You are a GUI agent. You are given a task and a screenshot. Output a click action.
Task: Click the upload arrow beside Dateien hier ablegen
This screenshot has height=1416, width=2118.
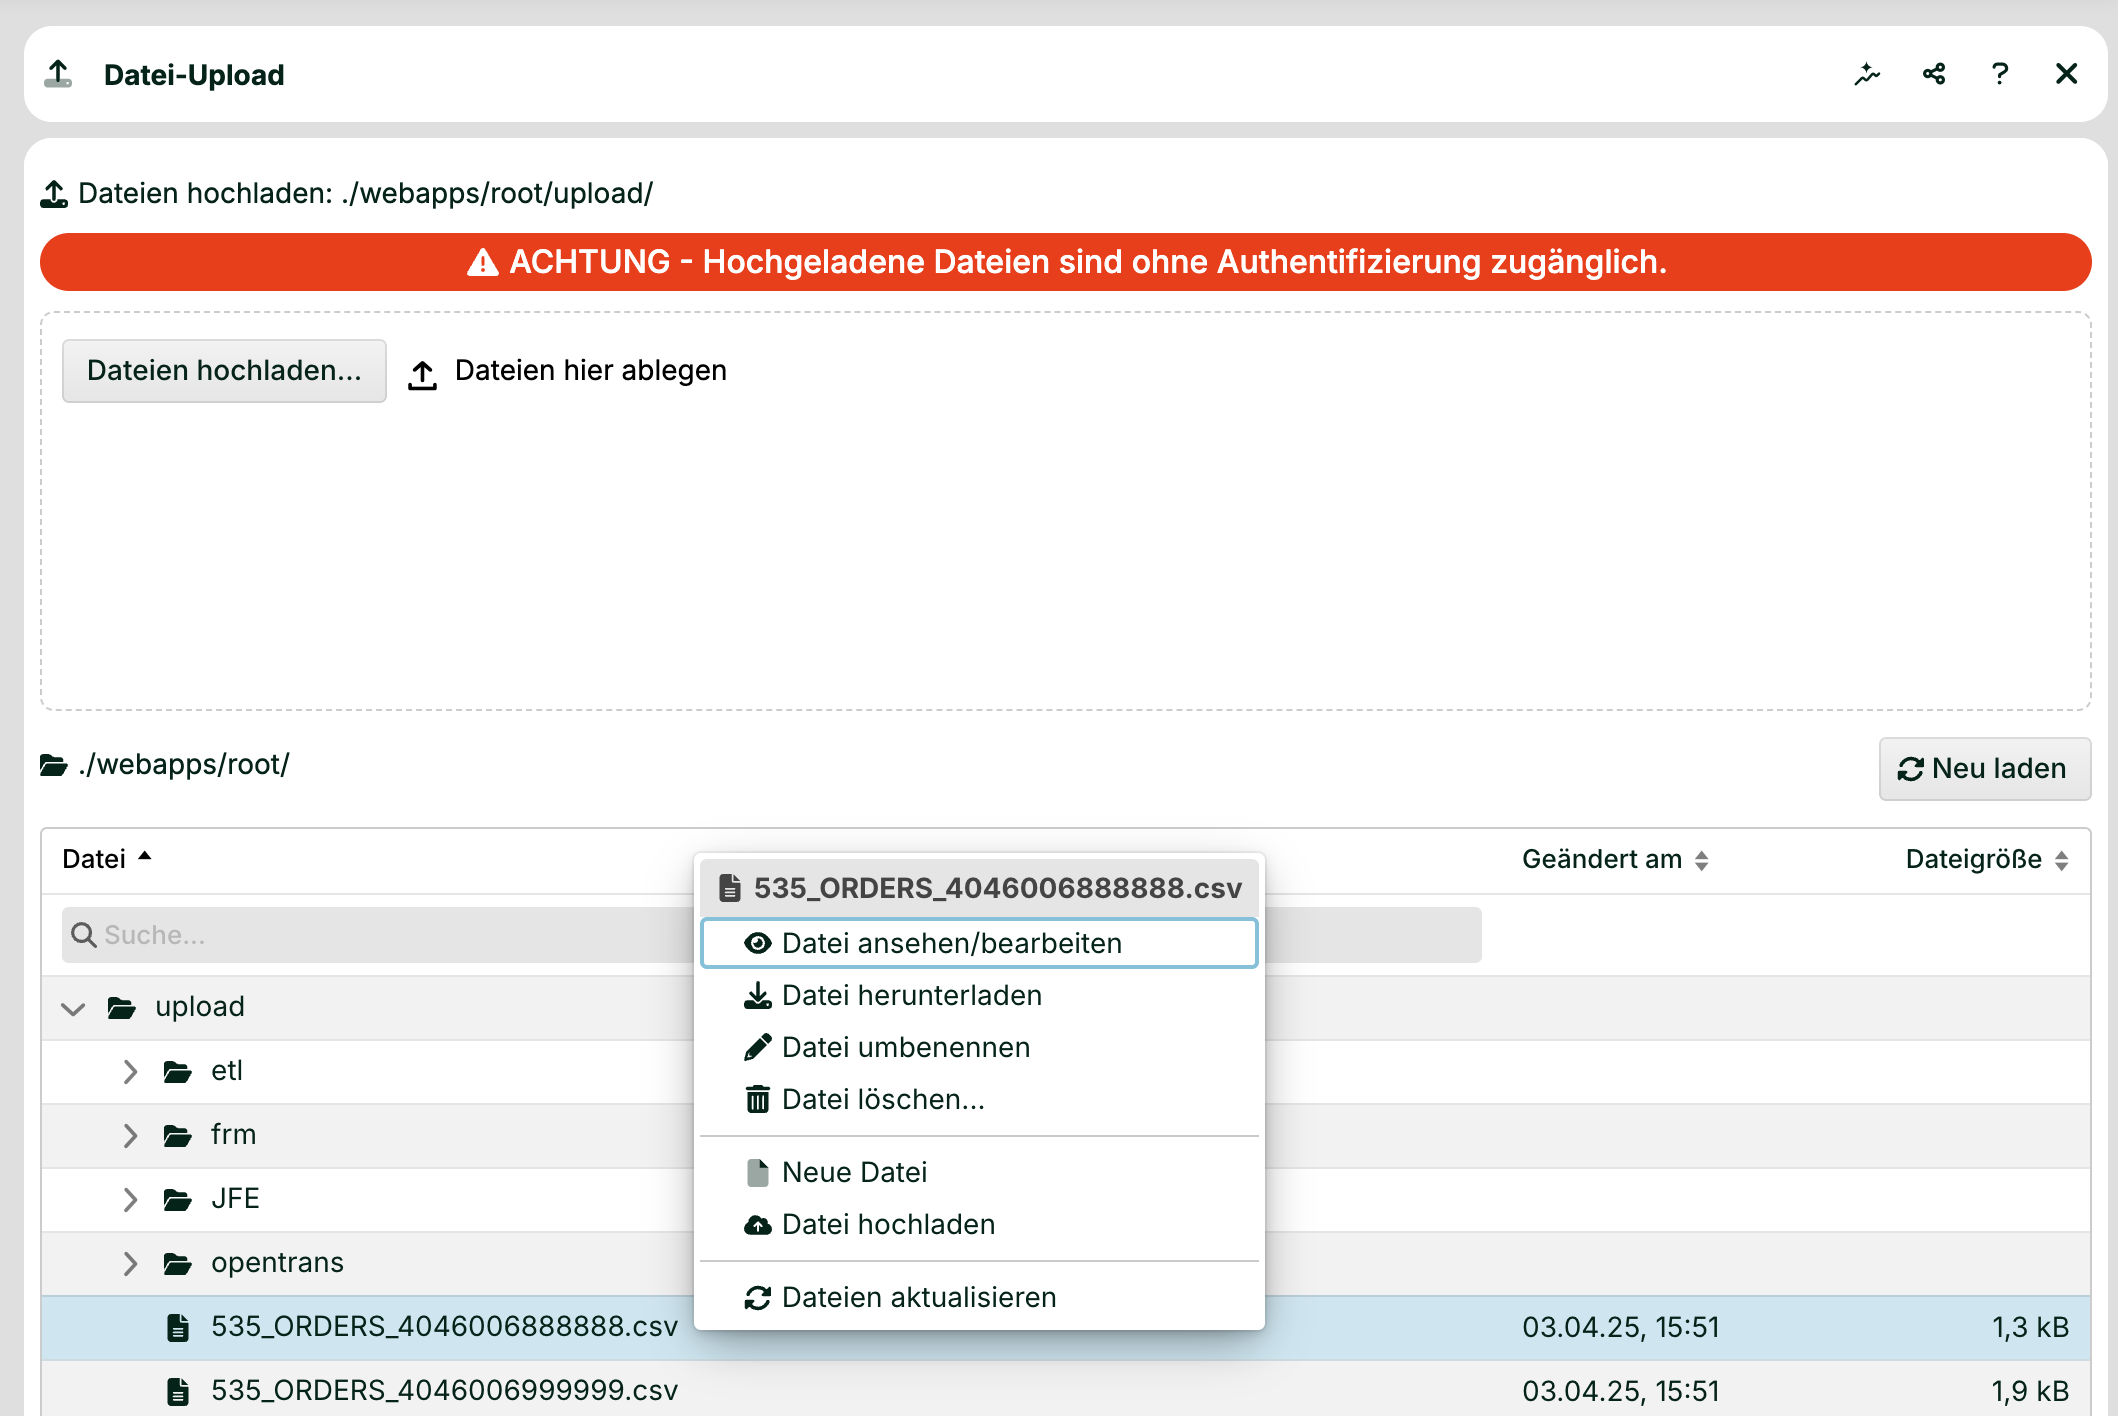(x=422, y=374)
